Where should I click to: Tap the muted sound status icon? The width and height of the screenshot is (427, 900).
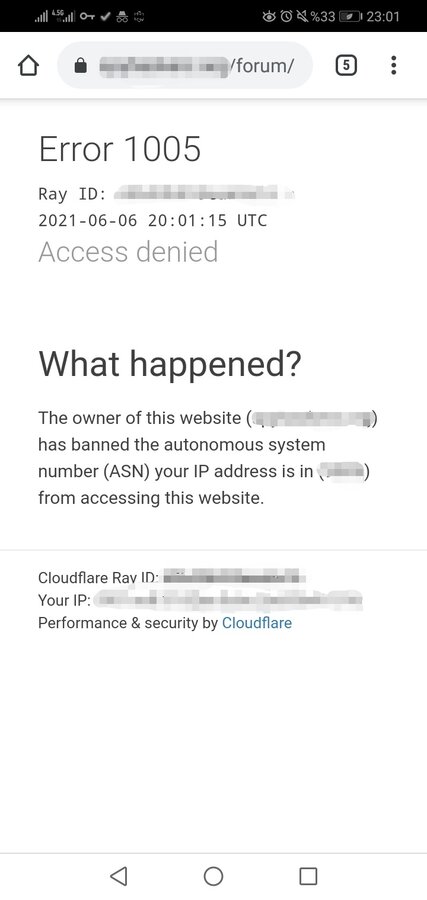[301, 16]
